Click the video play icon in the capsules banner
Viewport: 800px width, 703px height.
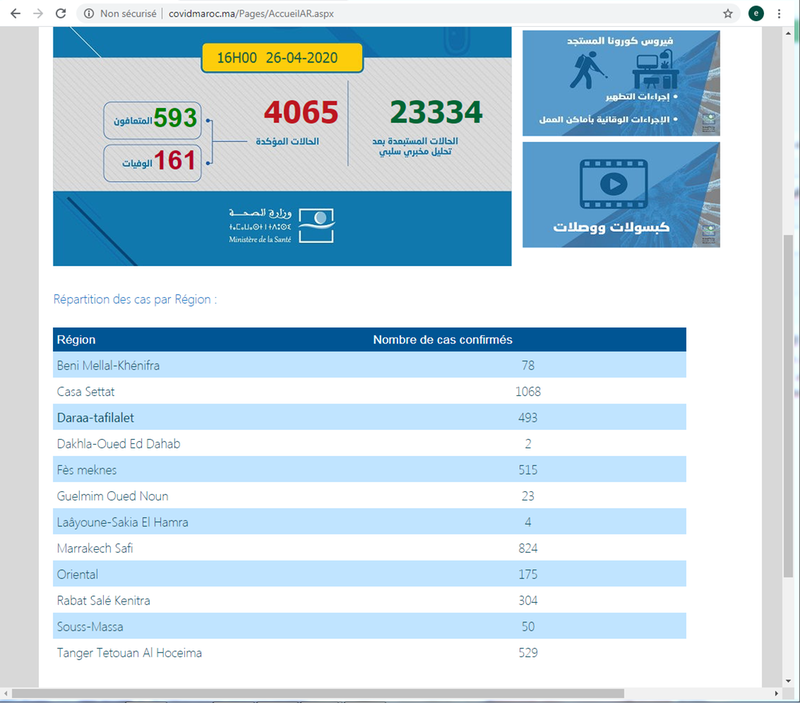[x=612, y=184]
